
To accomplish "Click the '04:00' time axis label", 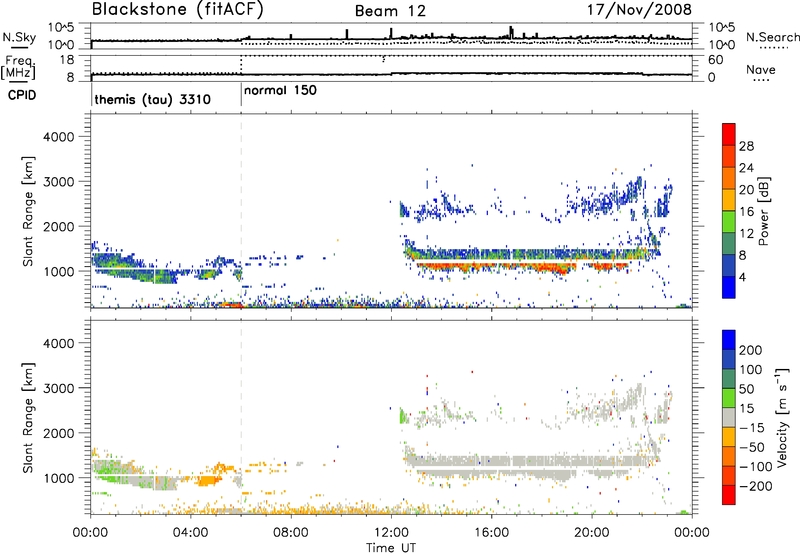I will 190,533.
